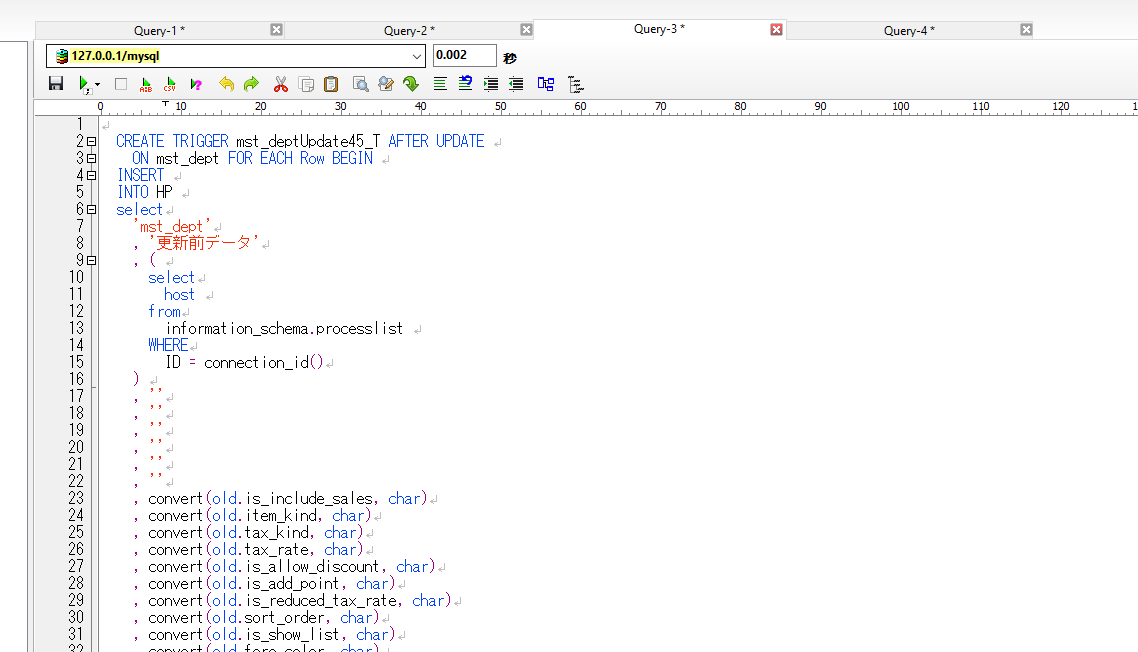The width and height of the screenshot is (1138, 652).
Task: Collapse the INSERT fold on line 4
Action: point(91,175)
